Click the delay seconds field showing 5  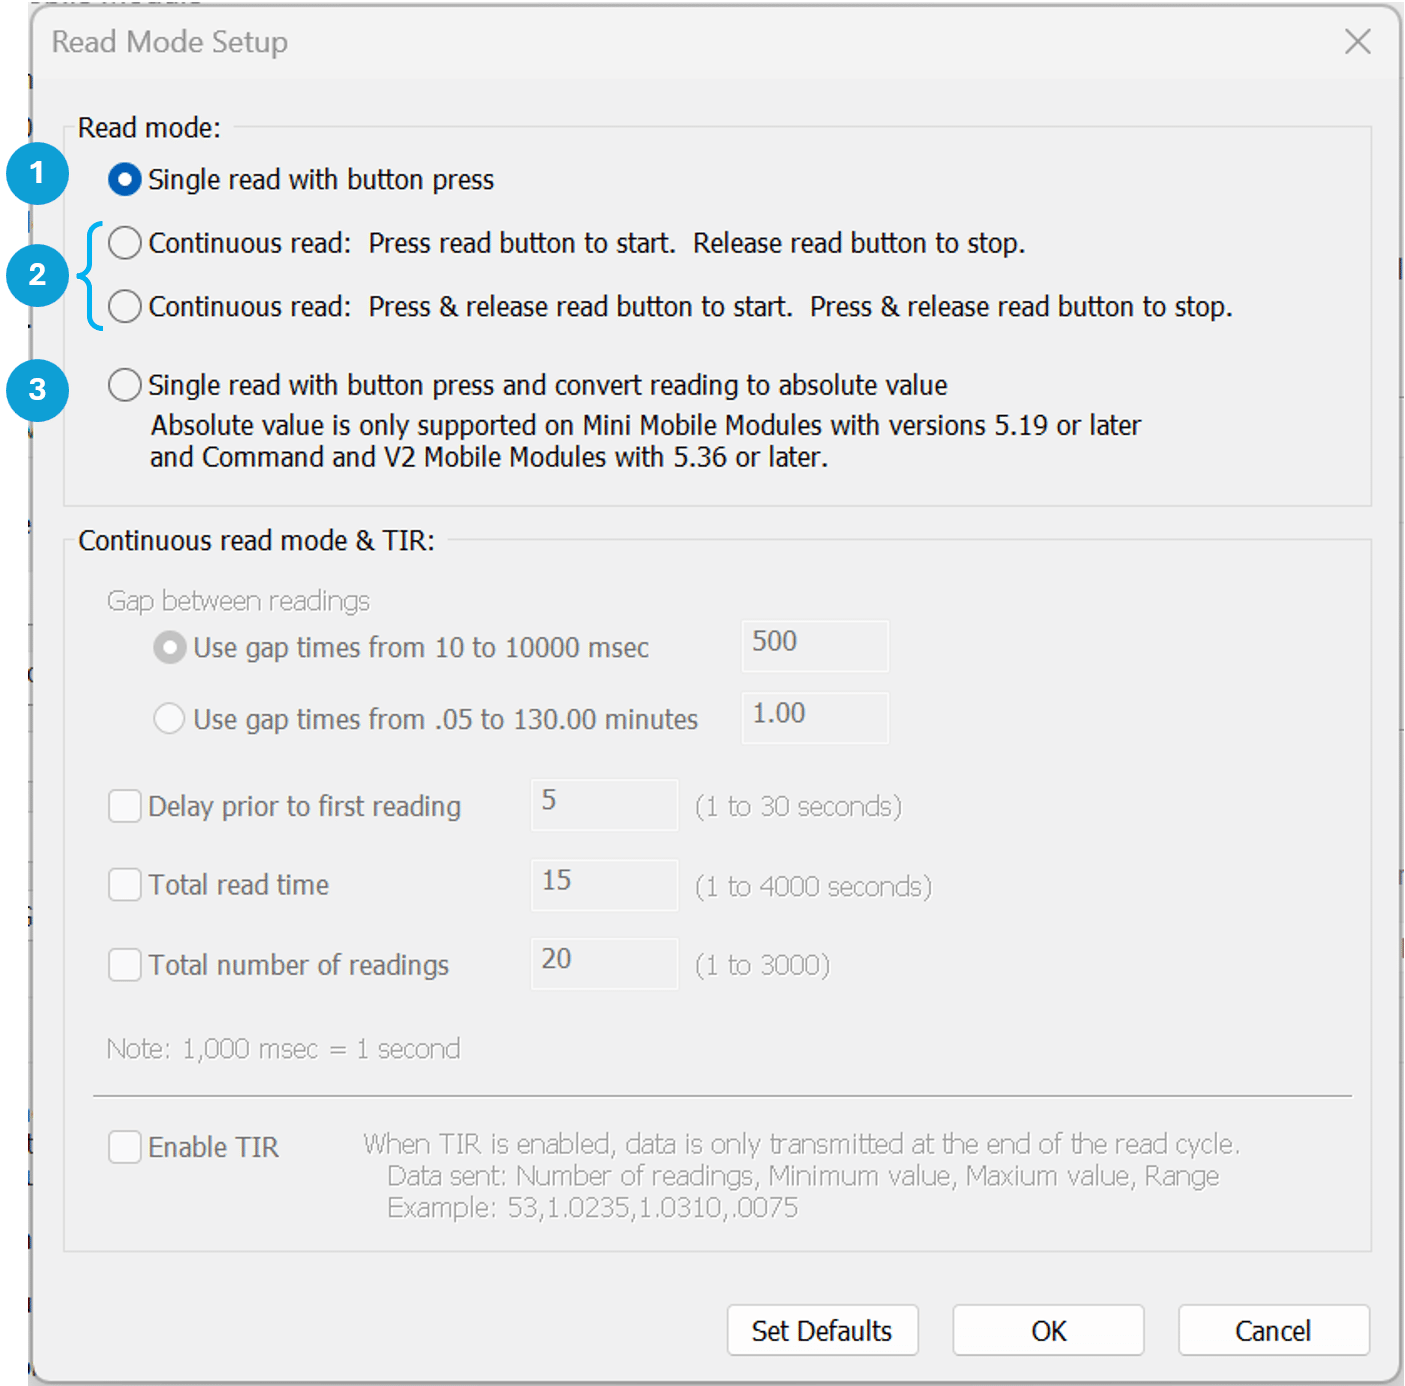click(604, 805)
